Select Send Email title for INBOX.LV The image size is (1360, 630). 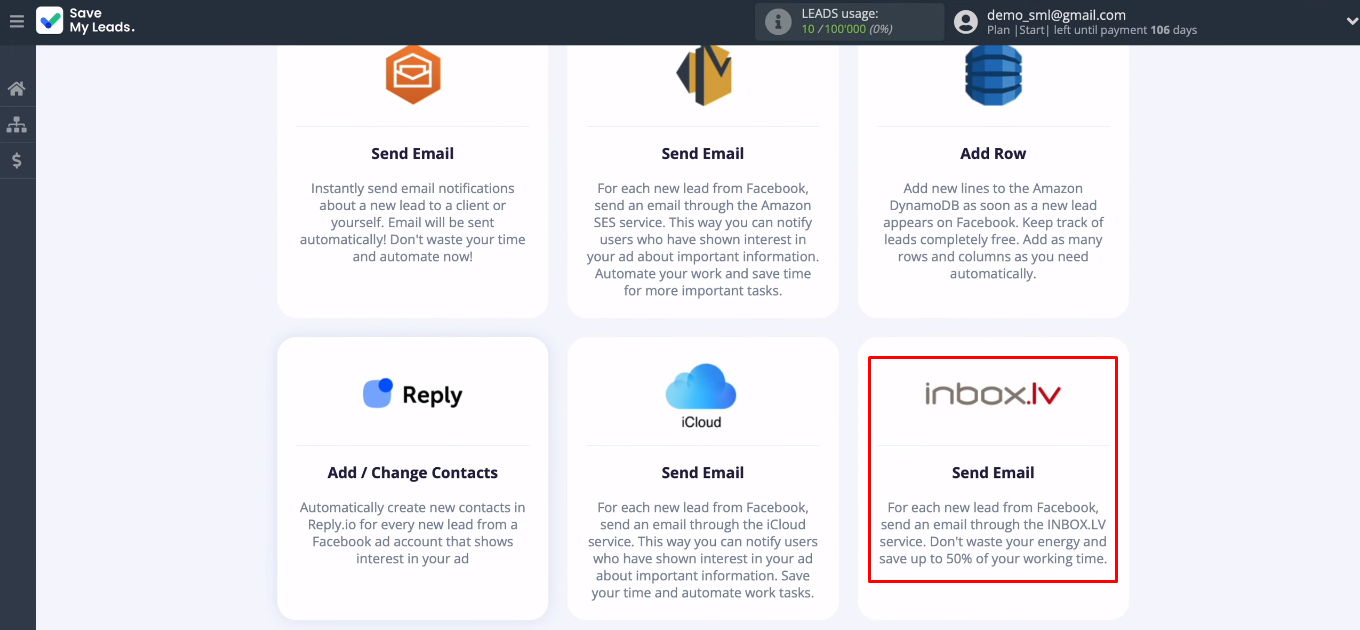[993, 472]
